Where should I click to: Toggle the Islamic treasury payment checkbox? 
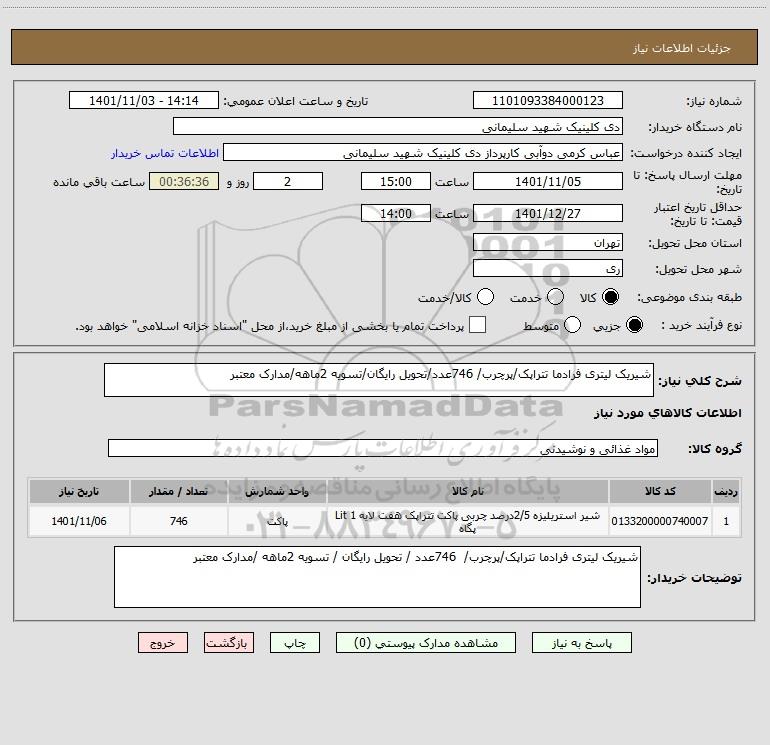click(477, 325)
